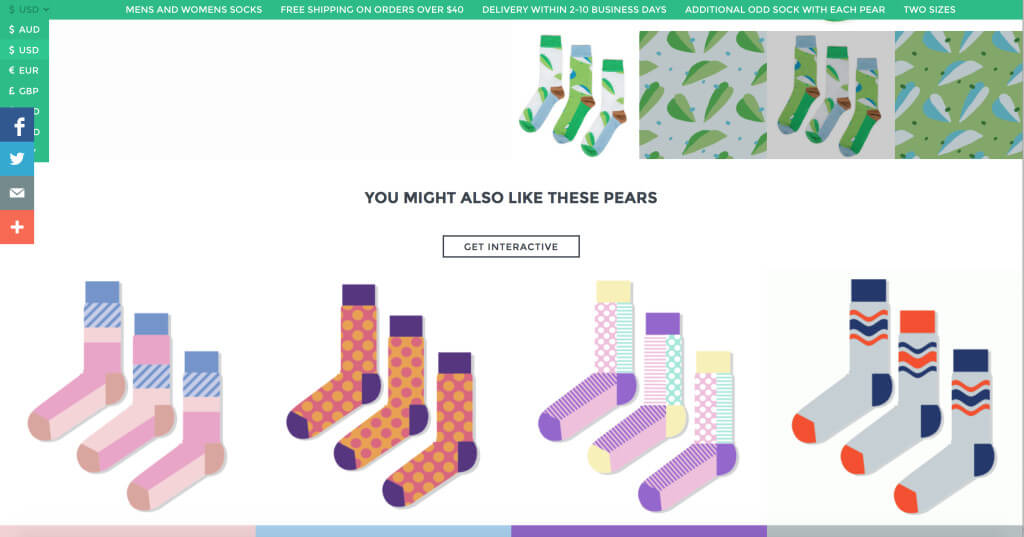Open the green socks on grey thumbnail

pyautogui.click(x=831, y=95)
